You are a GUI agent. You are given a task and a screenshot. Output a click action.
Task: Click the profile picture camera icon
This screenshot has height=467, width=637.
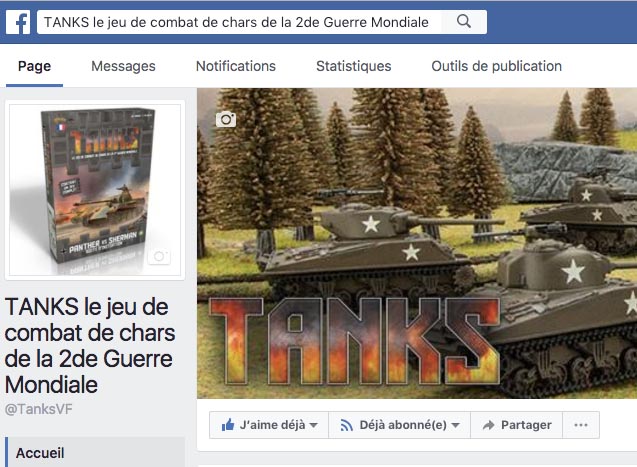click(x=159, y=256)
